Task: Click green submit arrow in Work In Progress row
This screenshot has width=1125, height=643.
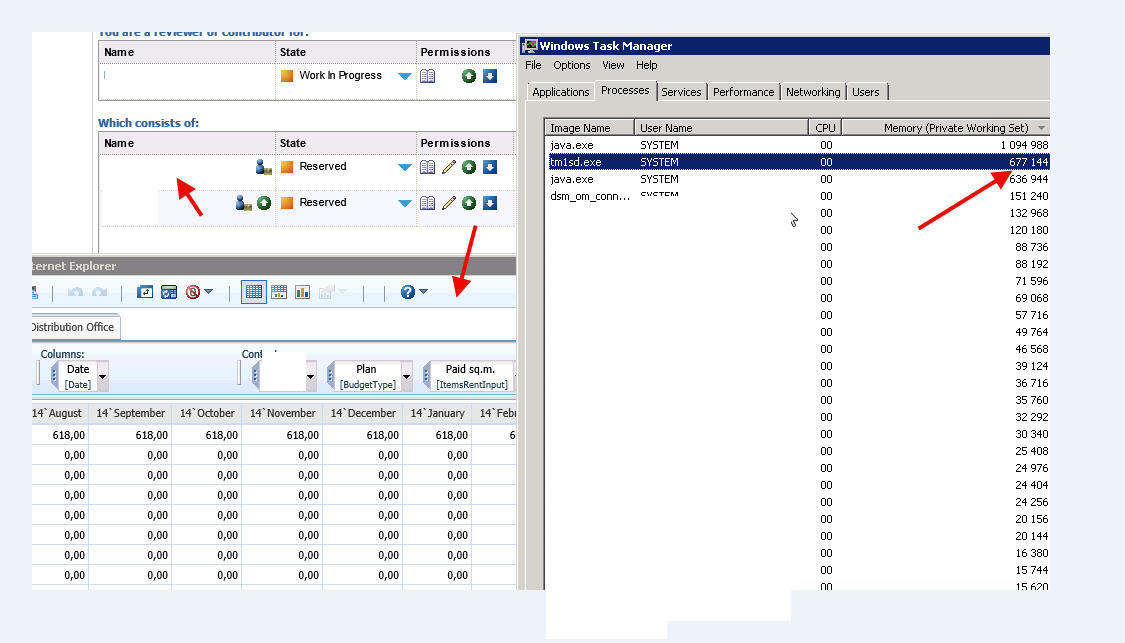Action: point(469,76)
